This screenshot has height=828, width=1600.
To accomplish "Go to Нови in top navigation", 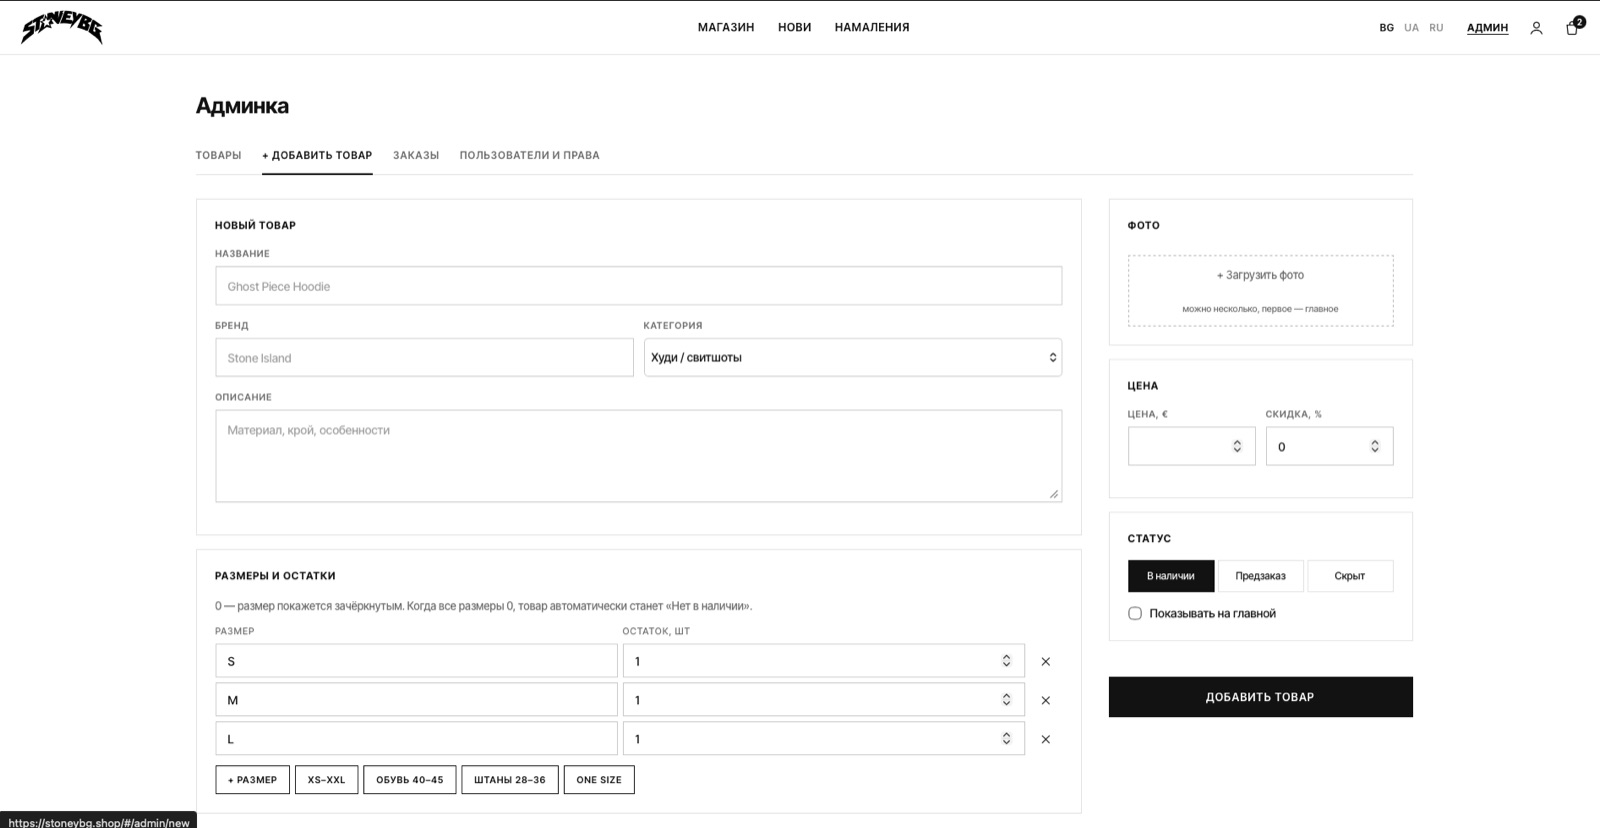I will click(x=795, y=27).
